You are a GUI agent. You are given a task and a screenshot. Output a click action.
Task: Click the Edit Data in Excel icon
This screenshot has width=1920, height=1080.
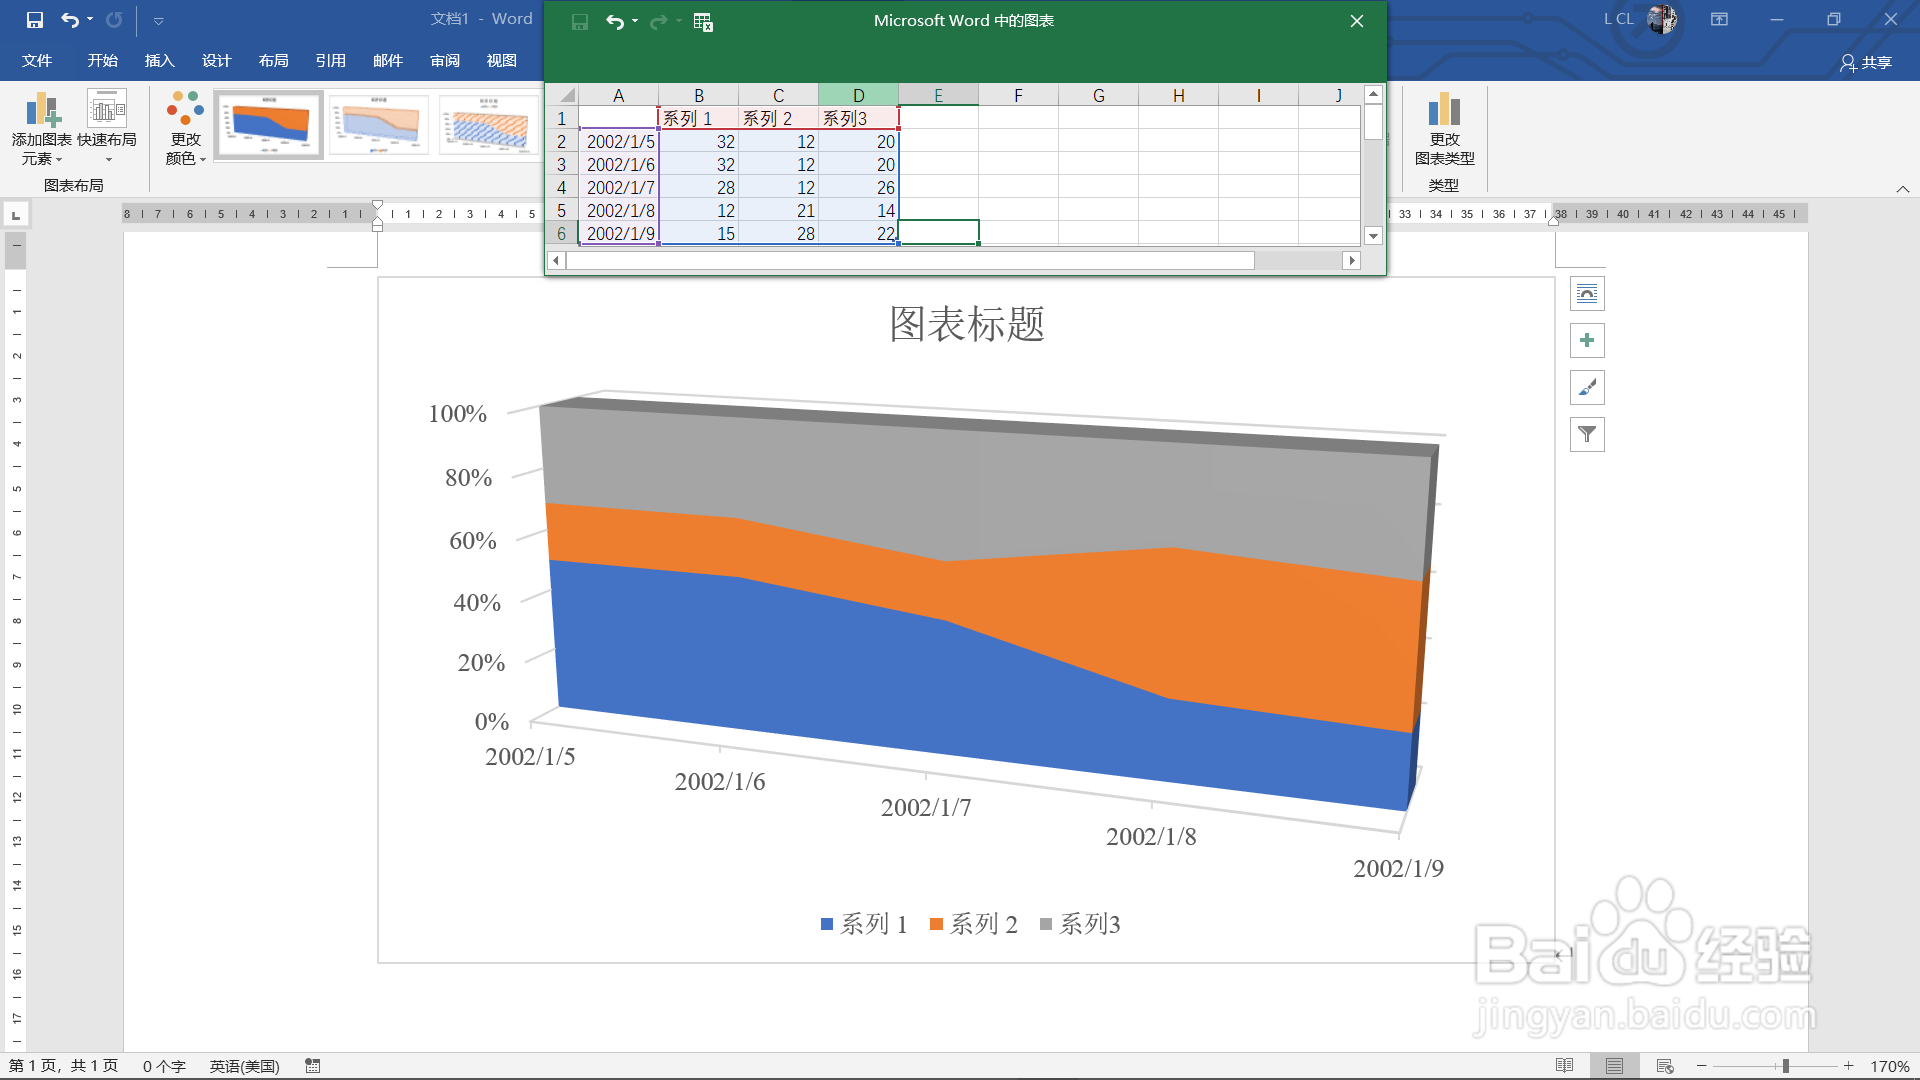703,22
